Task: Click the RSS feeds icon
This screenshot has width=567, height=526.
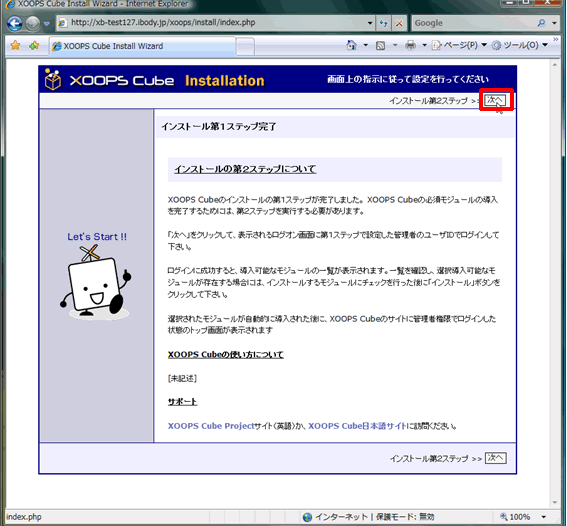Action: click(380, 46)
